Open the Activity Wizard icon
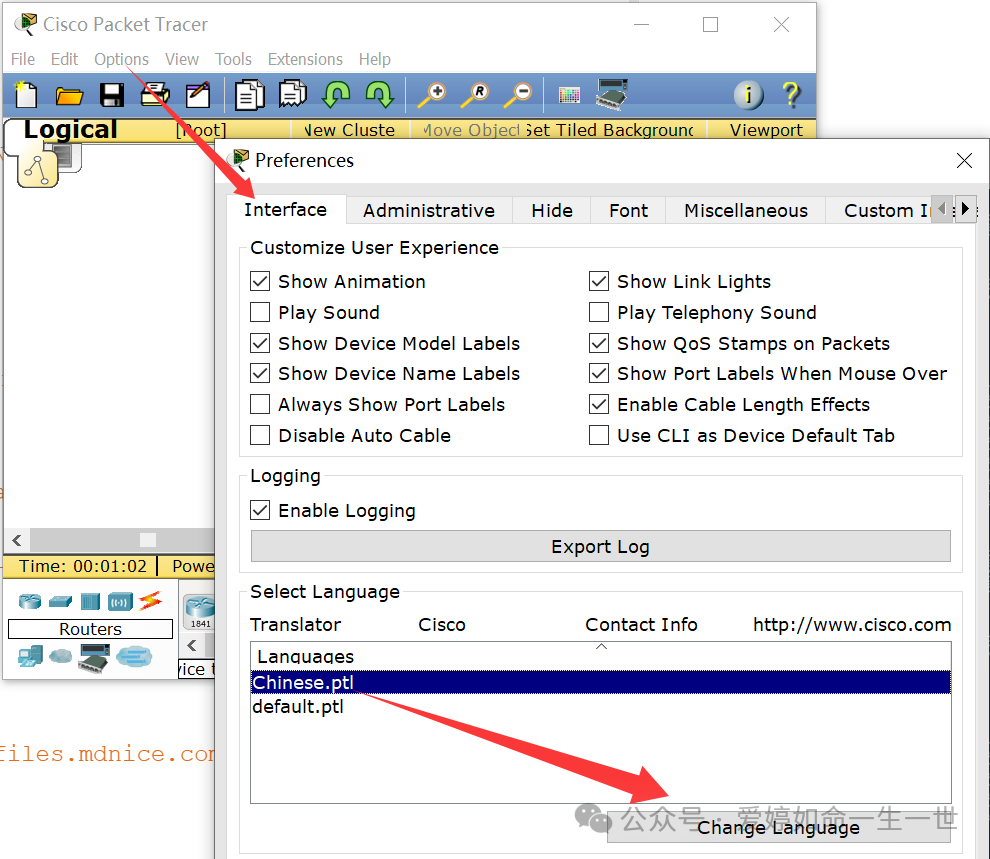Screen dimensions: 990x859 (198, 95)
